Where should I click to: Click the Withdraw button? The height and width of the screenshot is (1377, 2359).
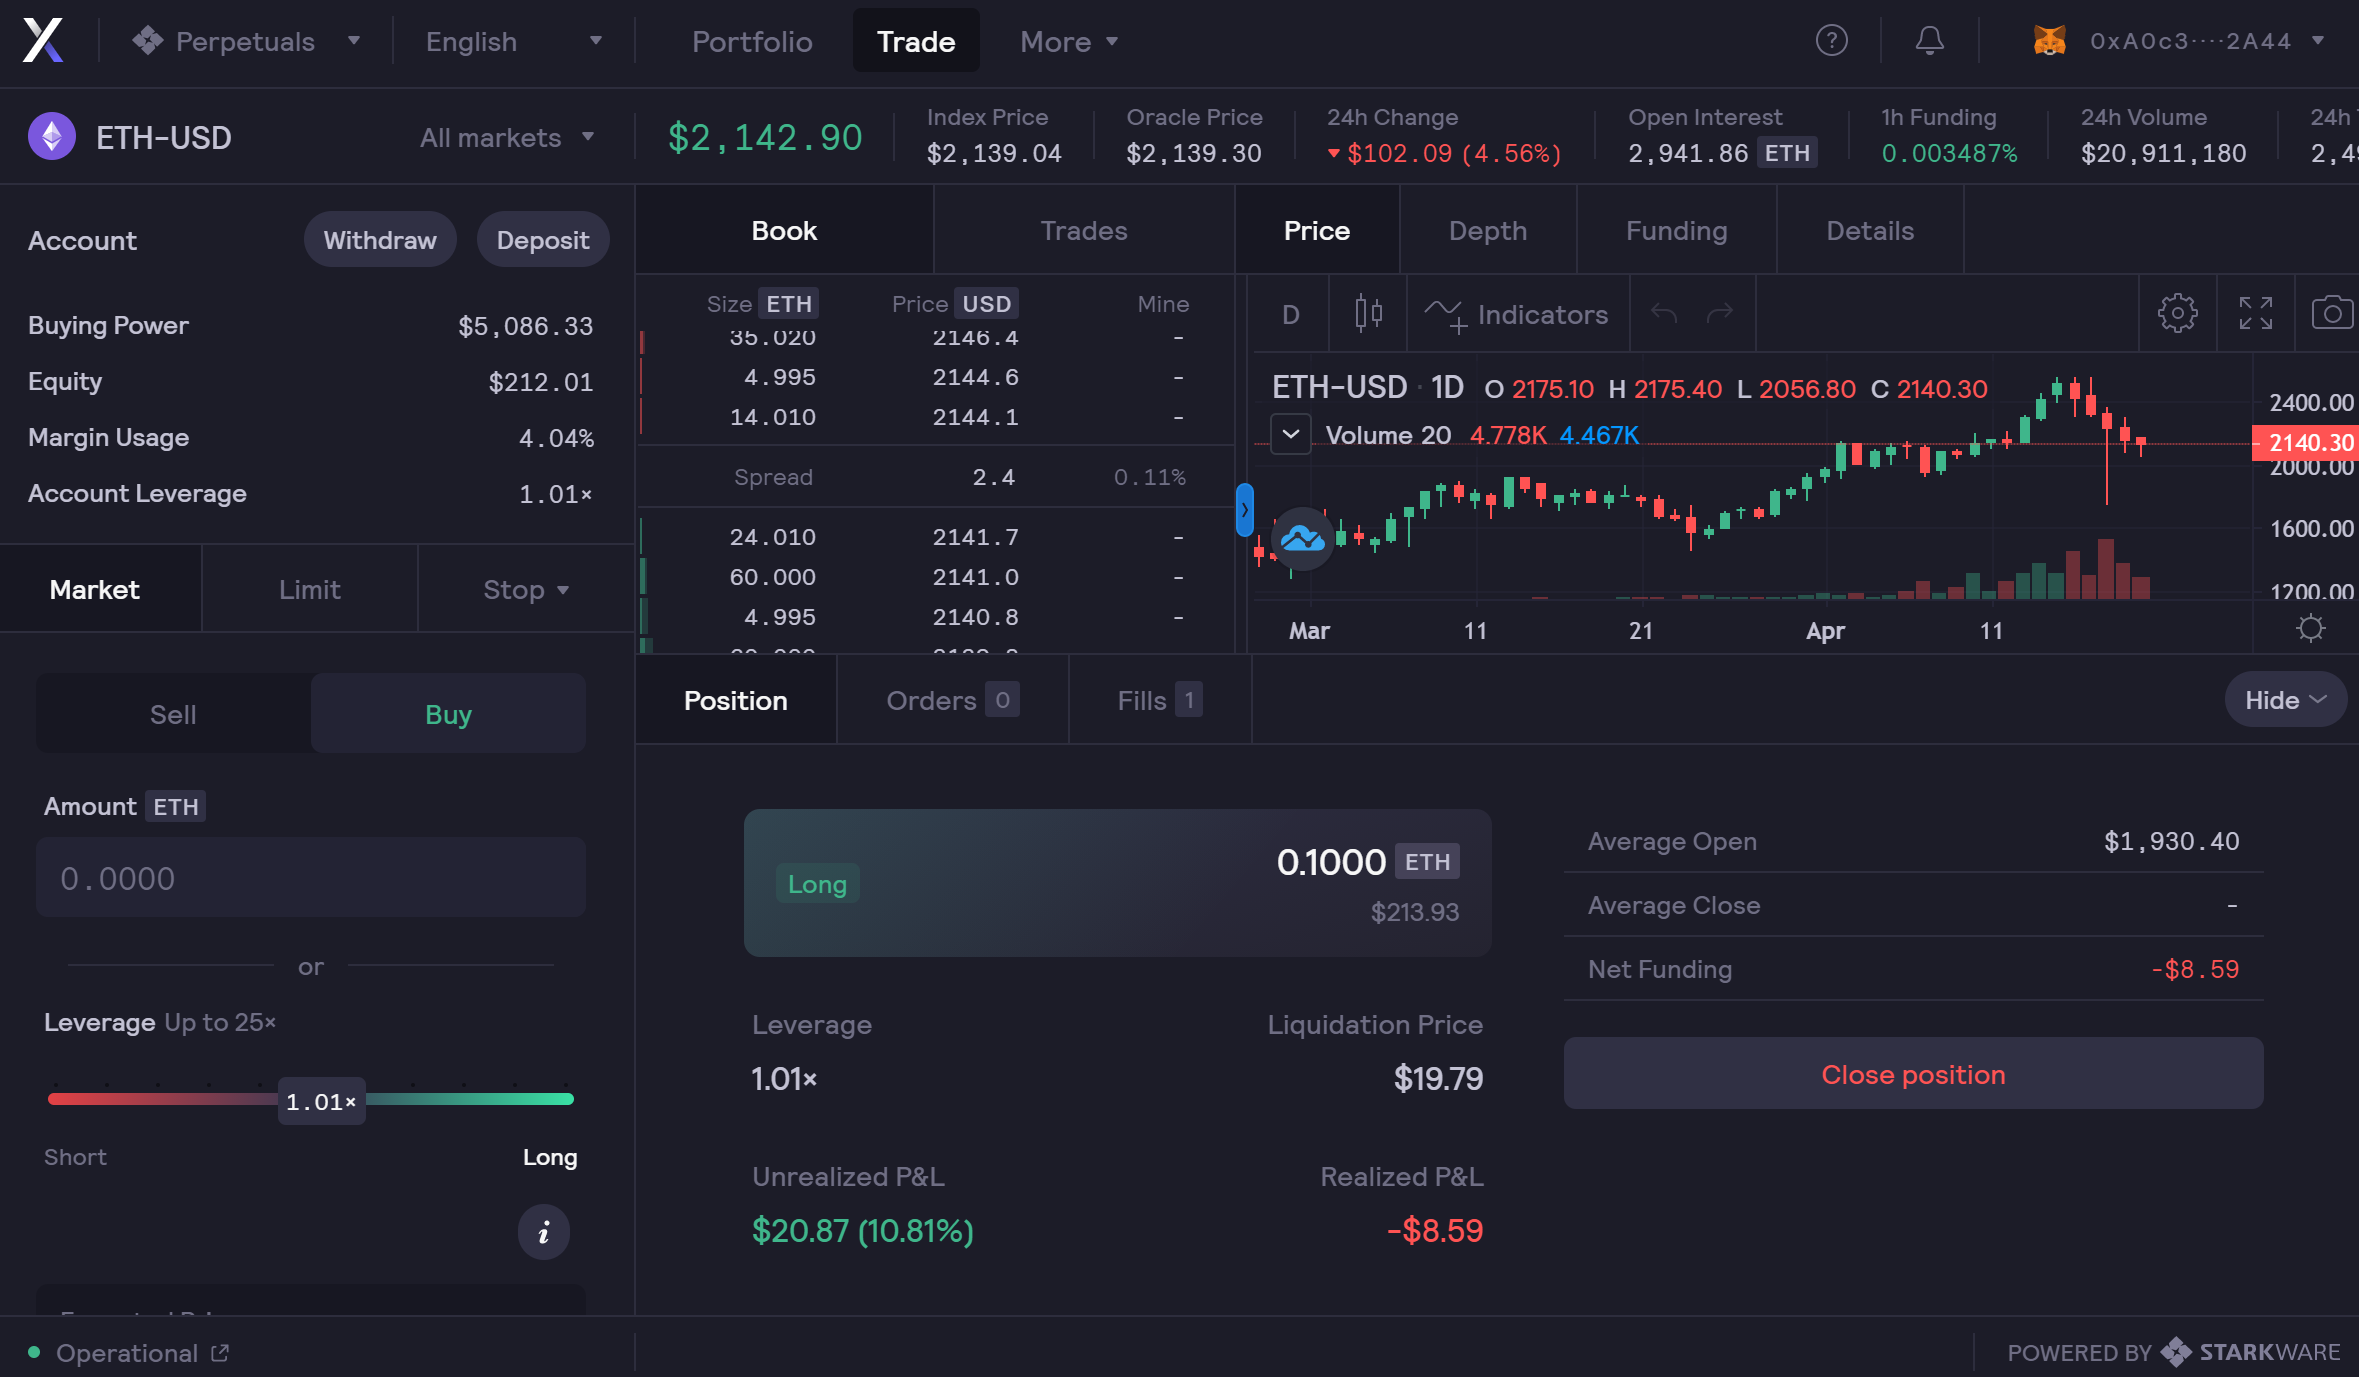pyautogui.click(x=380, y=240)
